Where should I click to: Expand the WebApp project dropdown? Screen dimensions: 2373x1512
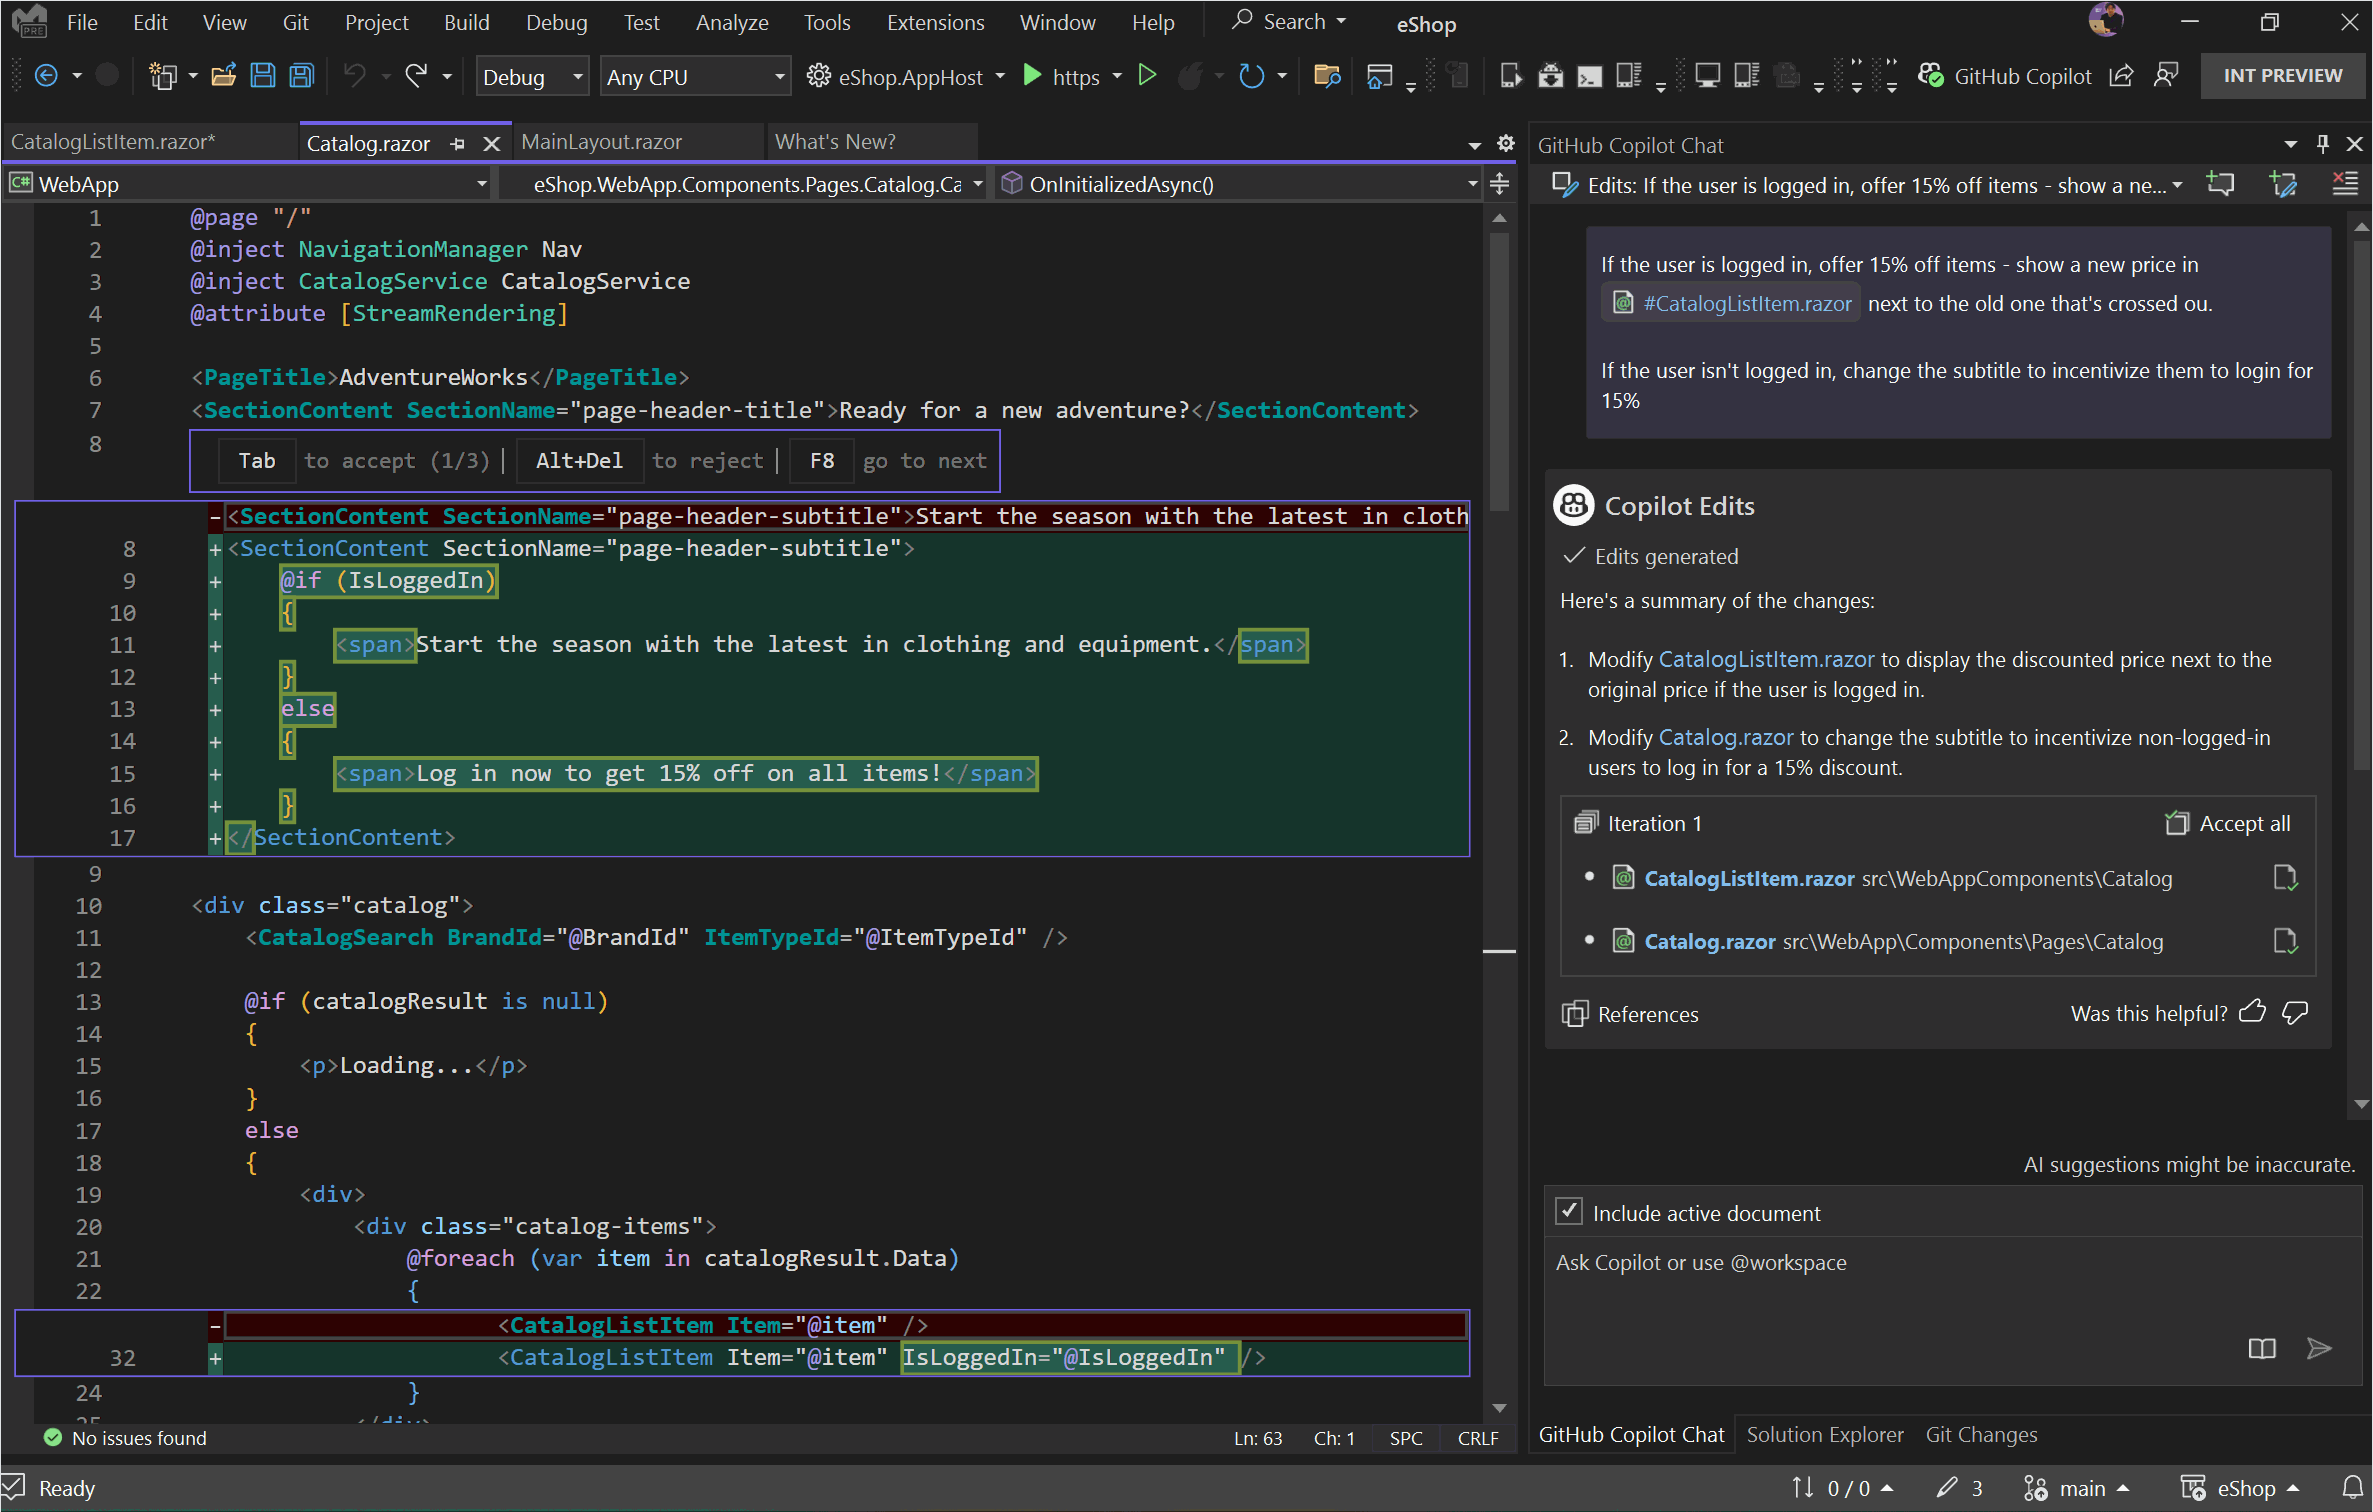coord(482,183)
